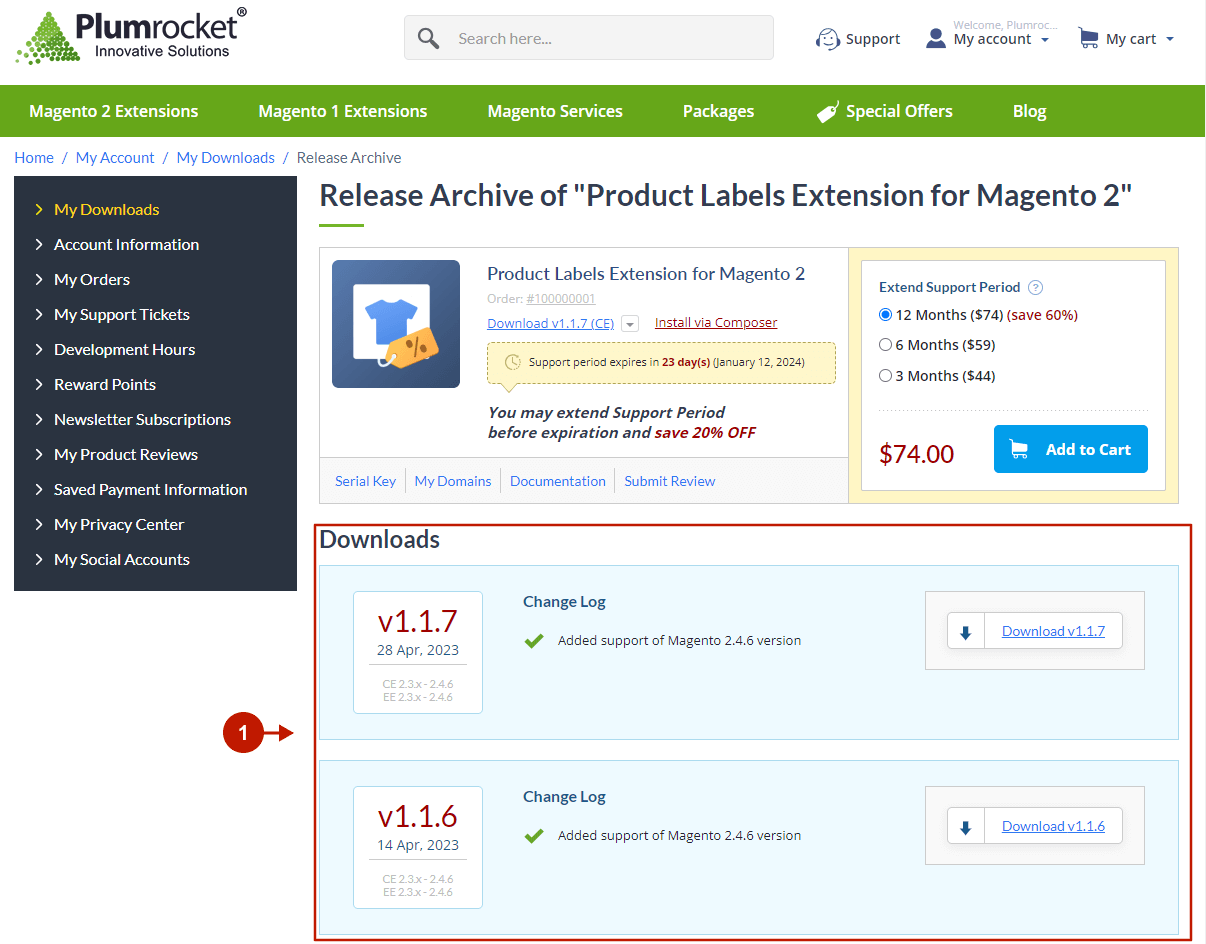Screen dimensions: 1206x944
Task: Open the Blog menu item
Action: 1029,111
